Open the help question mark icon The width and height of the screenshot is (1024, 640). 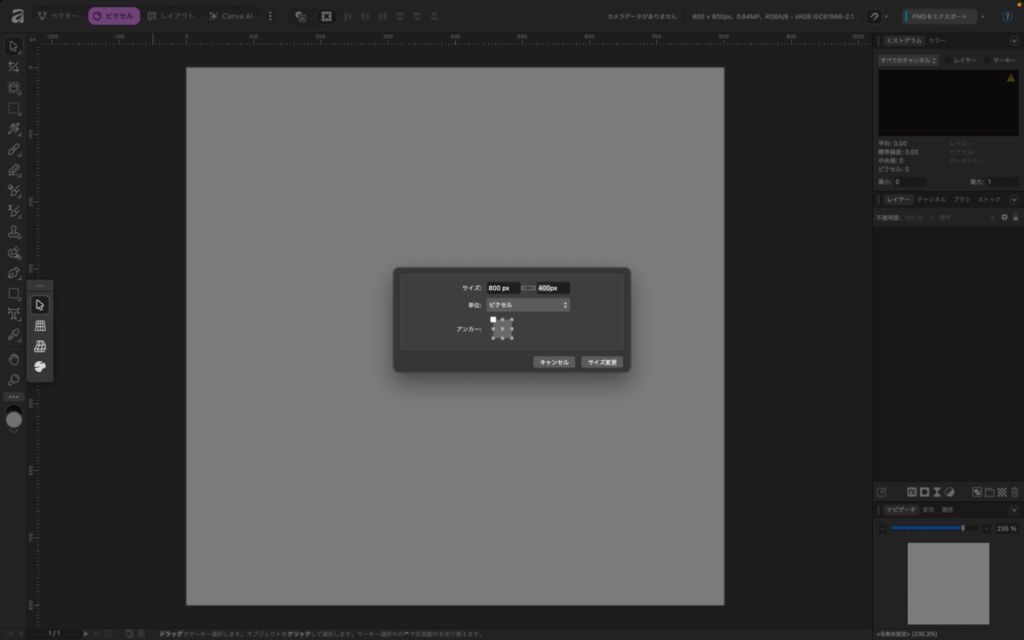coord(1006,17)
